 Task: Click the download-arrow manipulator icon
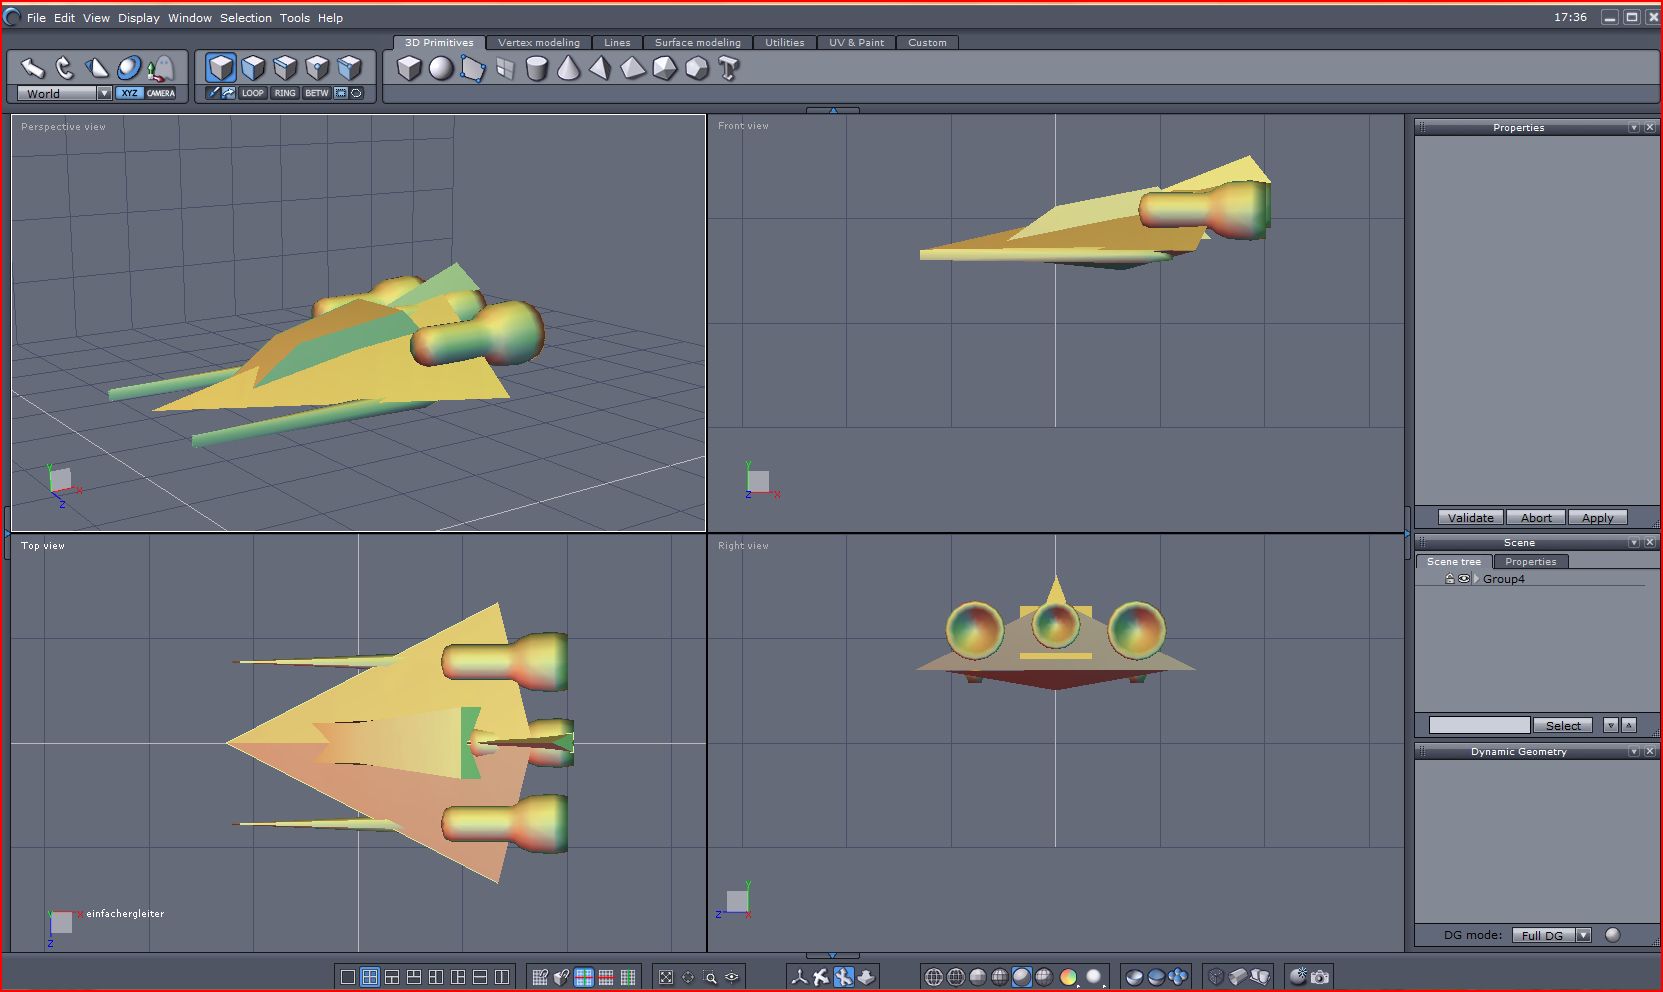(x=866, y=977)
